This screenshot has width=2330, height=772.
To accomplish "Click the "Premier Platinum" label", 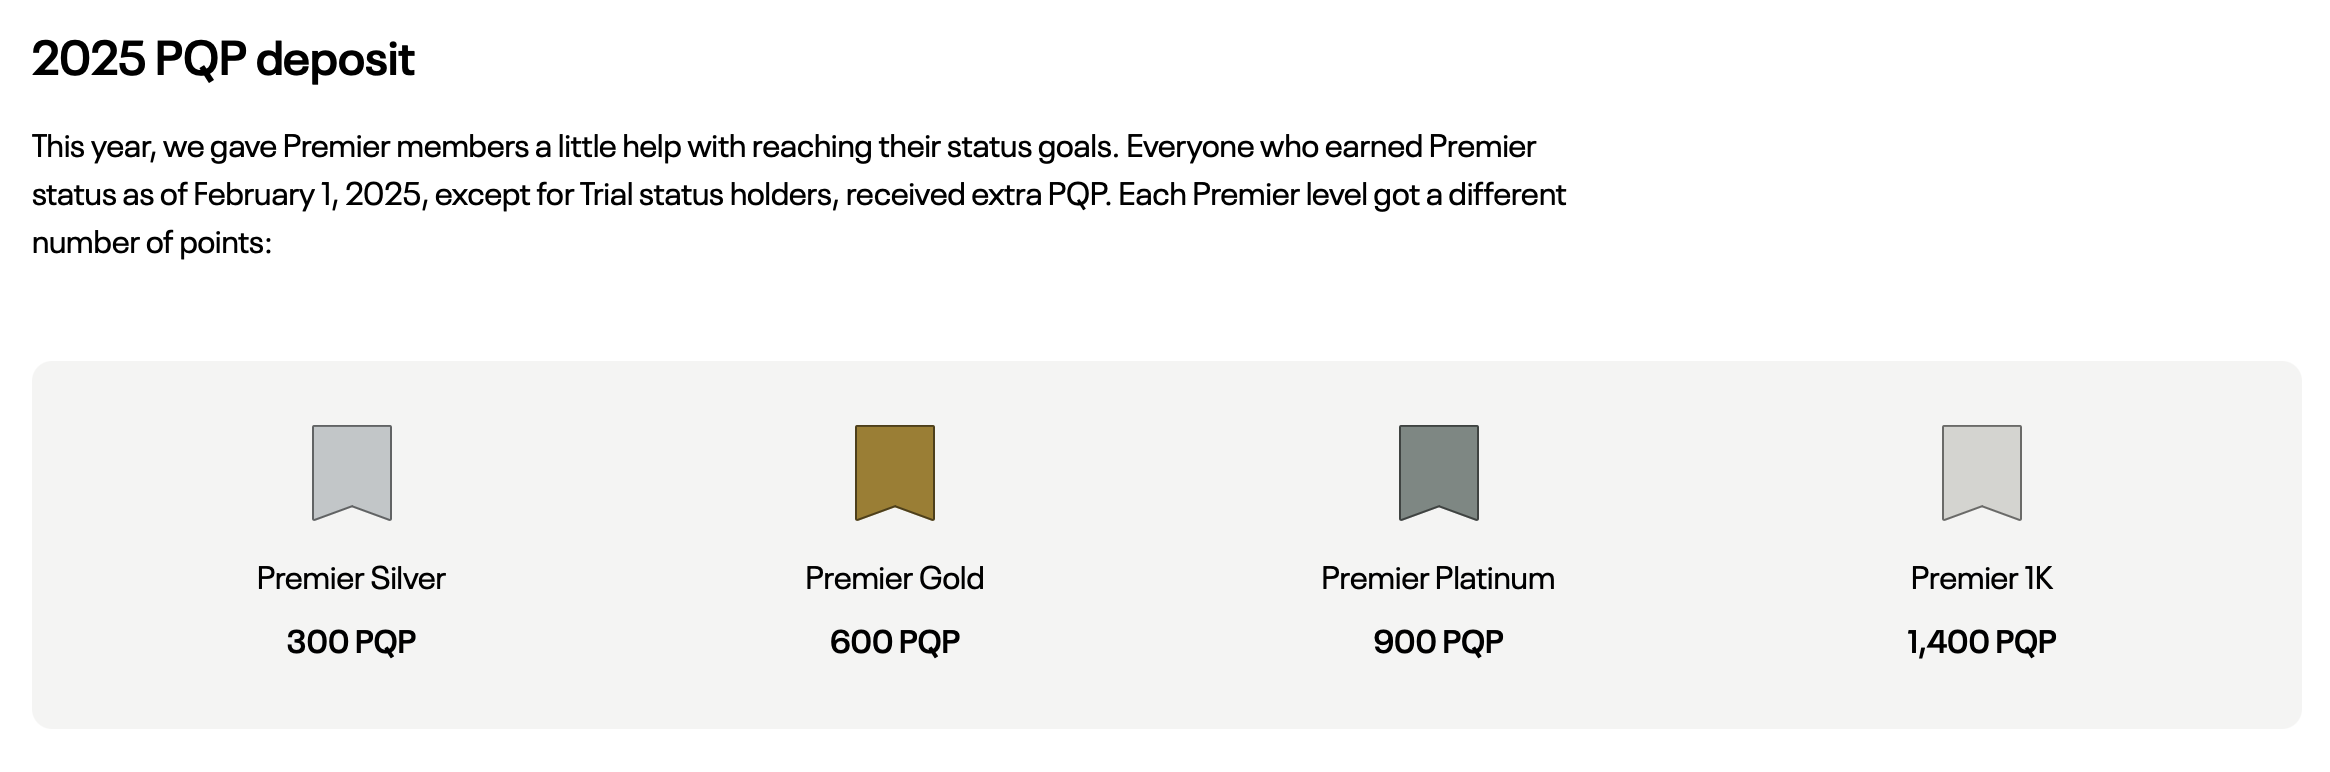I will [1438, 578].
